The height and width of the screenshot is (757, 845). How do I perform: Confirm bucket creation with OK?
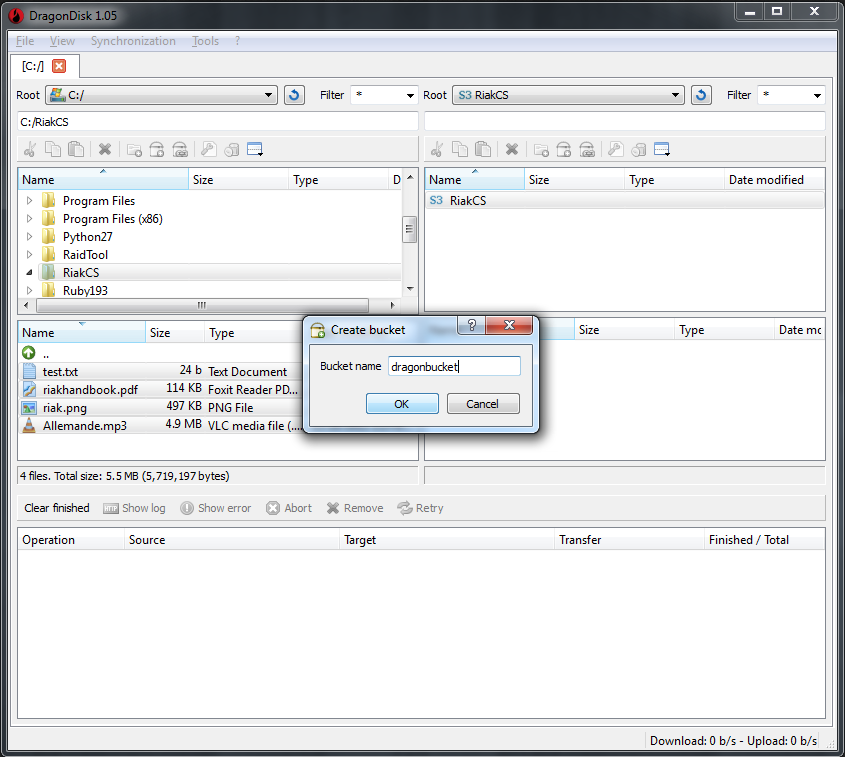click(402, 404)
